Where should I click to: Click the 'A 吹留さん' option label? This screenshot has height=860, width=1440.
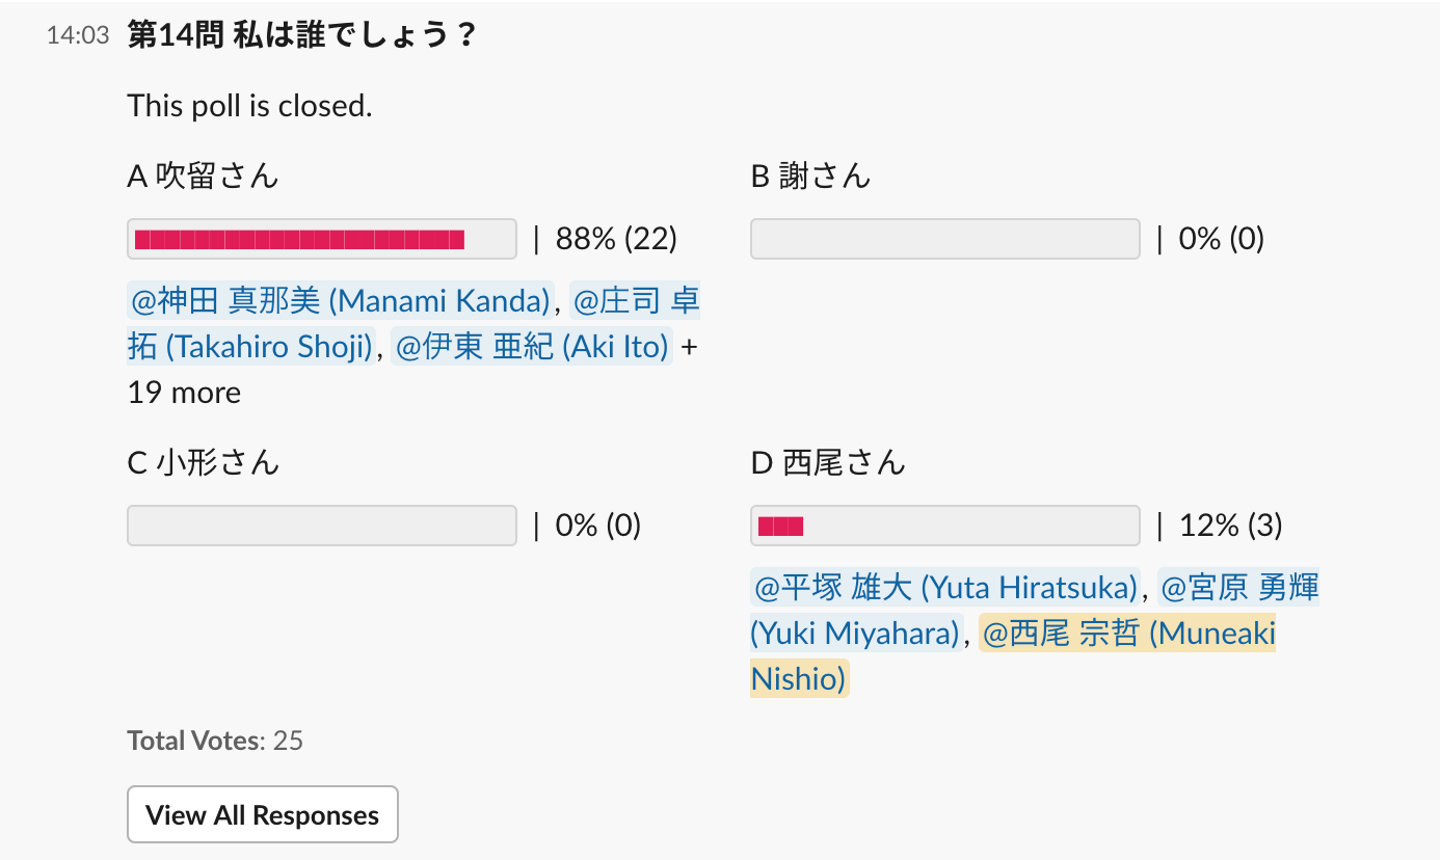tap(203, 177)
